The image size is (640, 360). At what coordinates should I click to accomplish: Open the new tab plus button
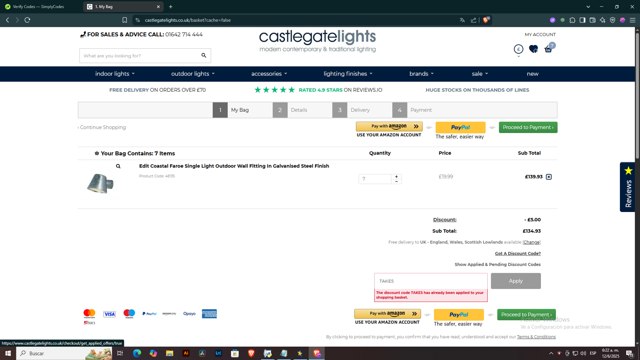coord(171,7)
